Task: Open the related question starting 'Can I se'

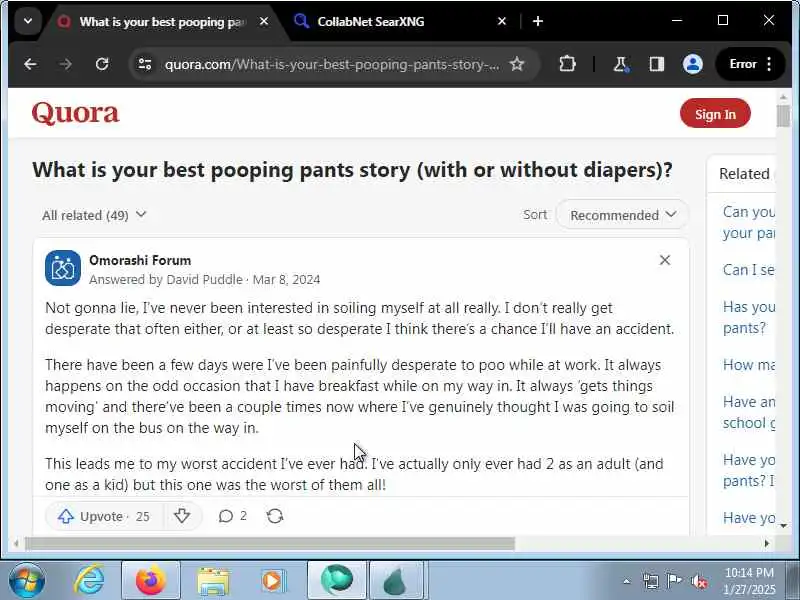Action: 748,270
